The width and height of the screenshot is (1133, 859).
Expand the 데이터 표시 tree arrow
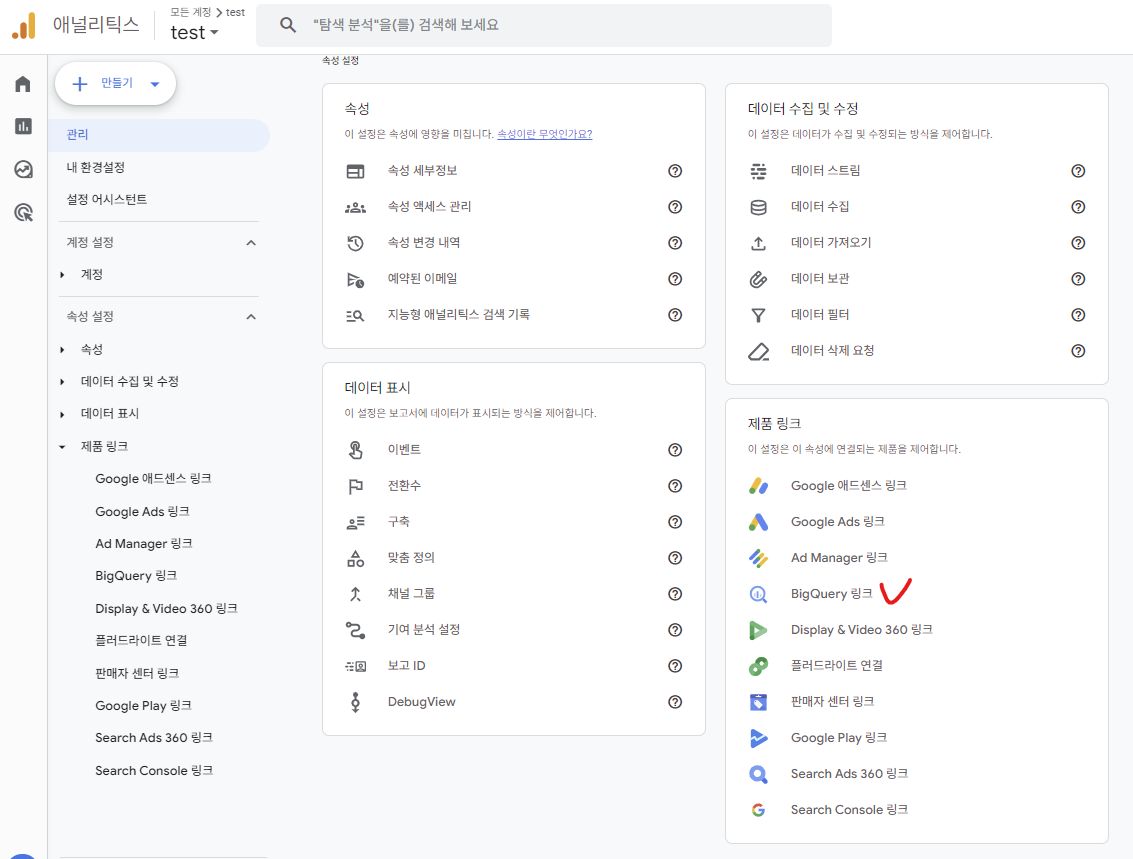tap(63, 415)
